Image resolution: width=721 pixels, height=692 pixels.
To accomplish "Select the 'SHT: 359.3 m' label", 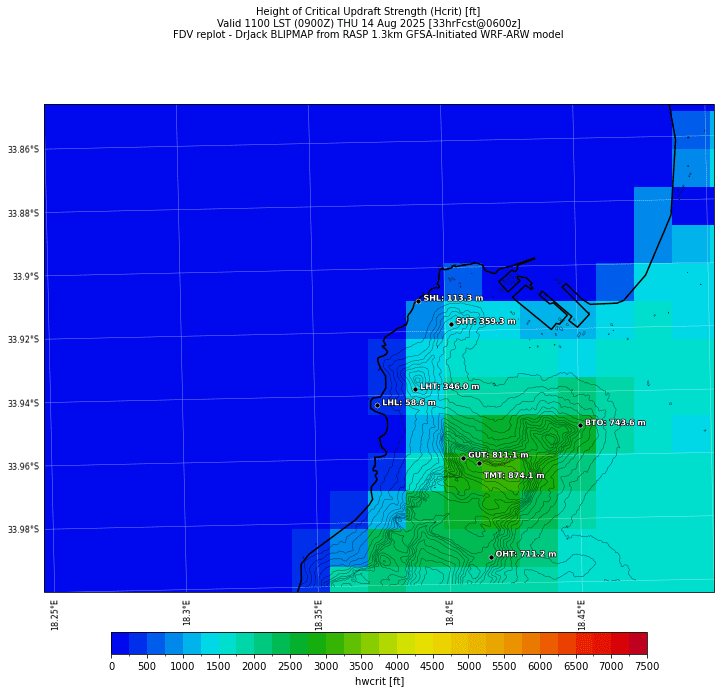I will (x=486, y=321).
